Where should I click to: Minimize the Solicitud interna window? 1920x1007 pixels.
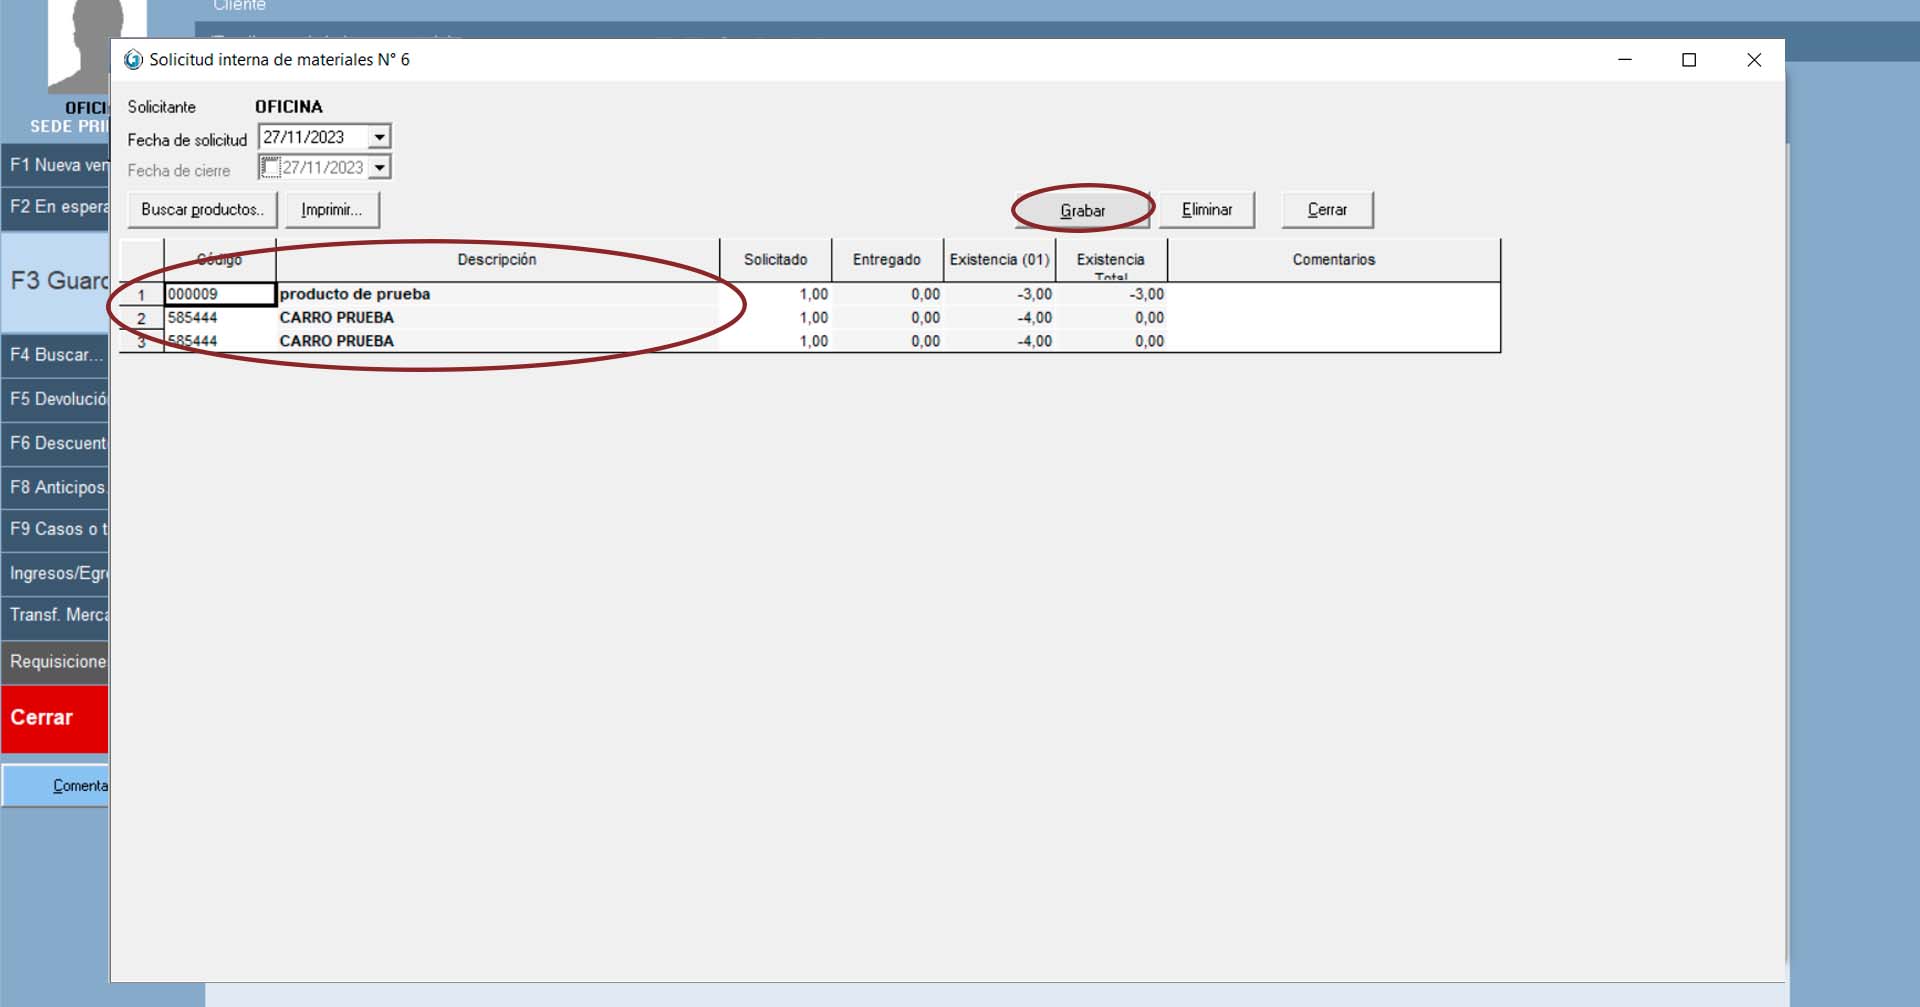pos(1625,60)
